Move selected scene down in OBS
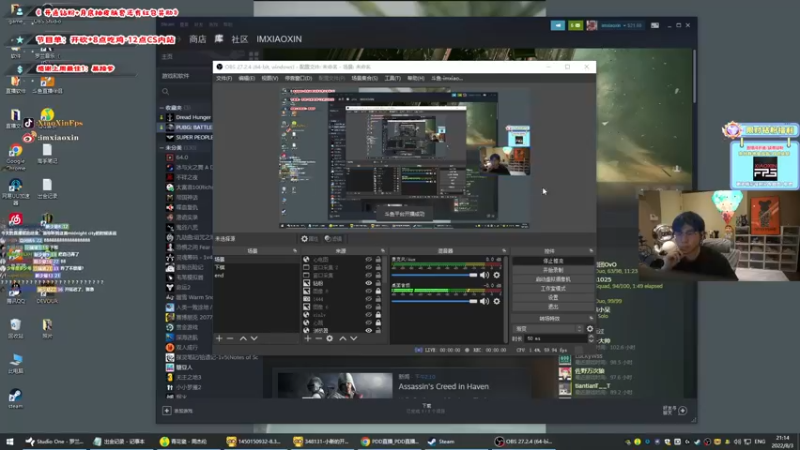 coord(254,338)
